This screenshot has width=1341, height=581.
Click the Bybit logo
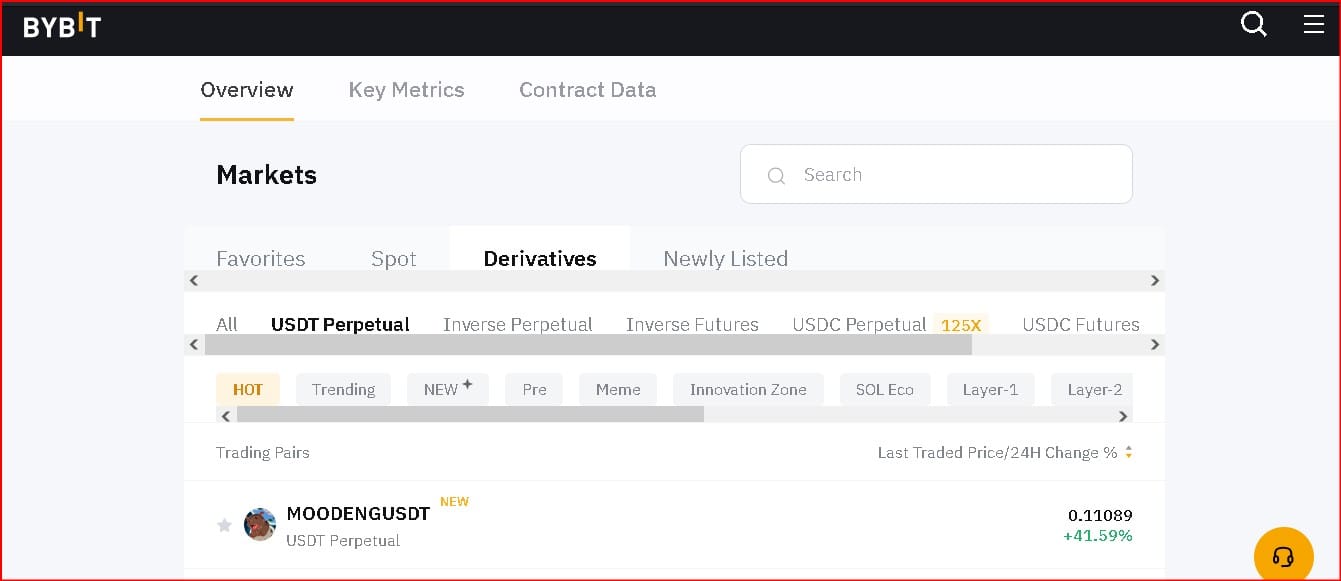click(x=62, y=27)
